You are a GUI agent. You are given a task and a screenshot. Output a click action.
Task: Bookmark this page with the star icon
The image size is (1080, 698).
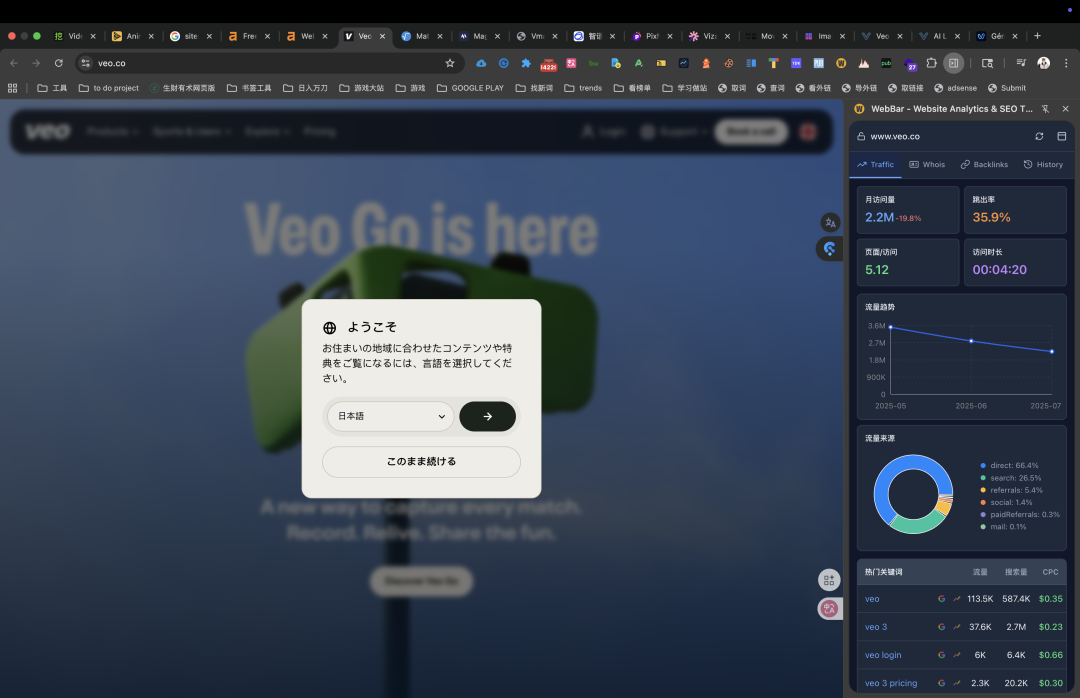coord(450,63)
